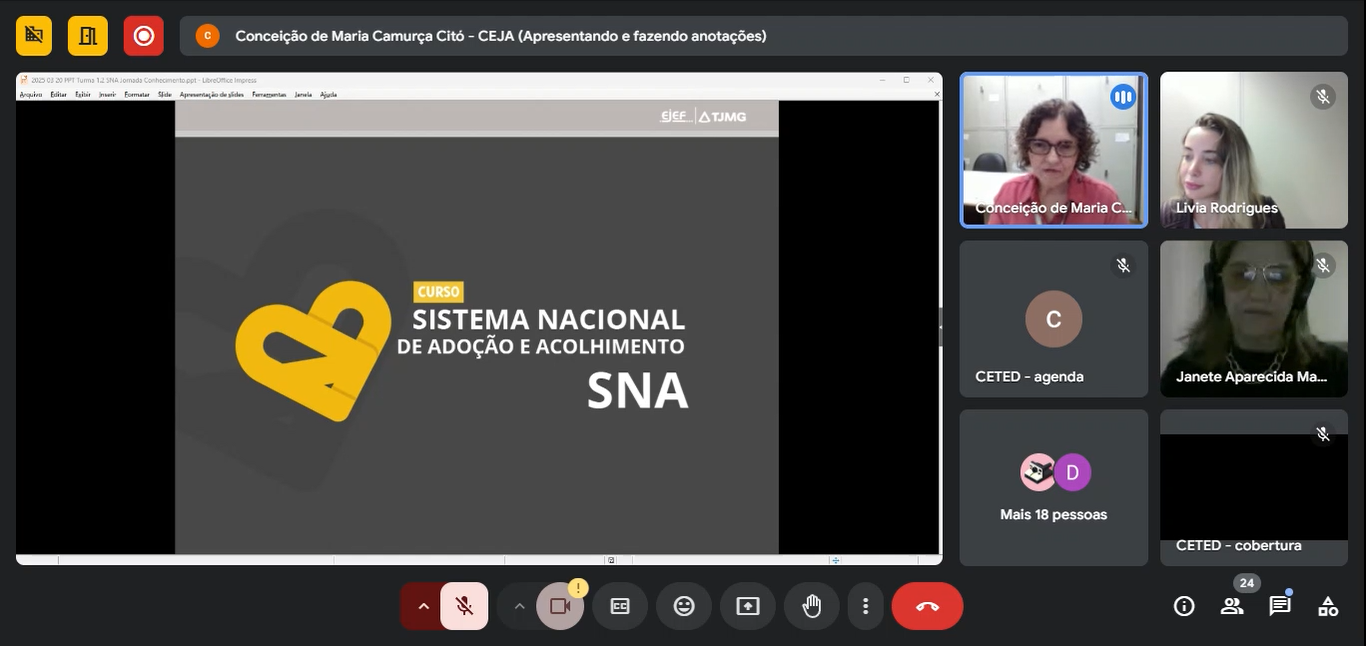Click the 'DE ADOÇÃO E ACOLHIMENTO' subtitle
The image size is (1366, 646).
tap(541, 347)
